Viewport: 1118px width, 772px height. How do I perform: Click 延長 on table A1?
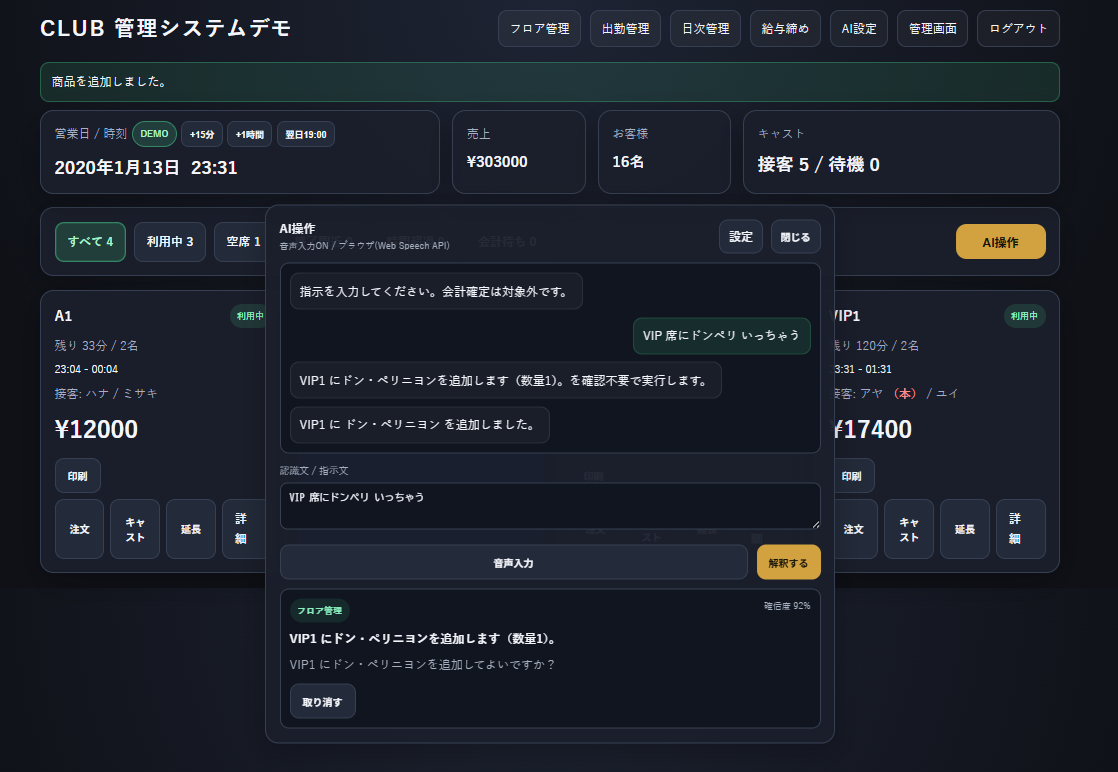(x=190, y=529)
